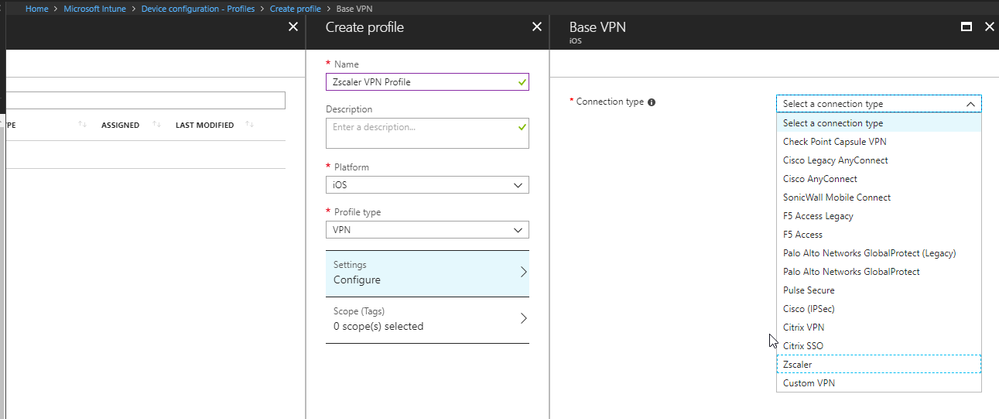Close the Create profile blade
Screen dimensions: 999x419
pyautogui.click(x=536, y=27)
